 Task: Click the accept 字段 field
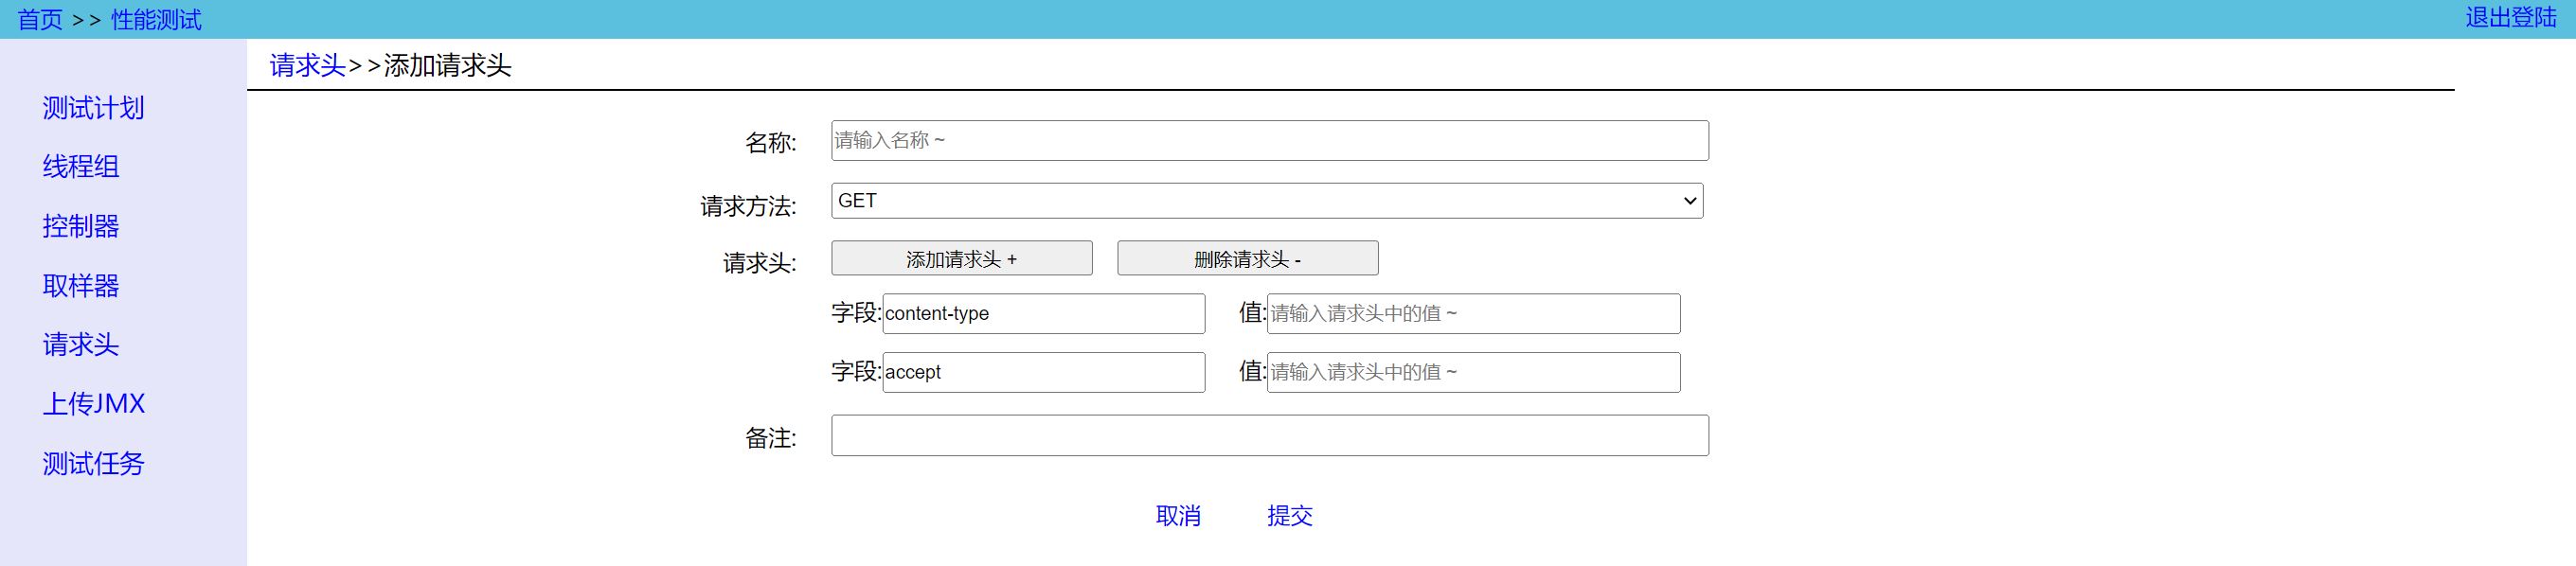pos(1043,372)
